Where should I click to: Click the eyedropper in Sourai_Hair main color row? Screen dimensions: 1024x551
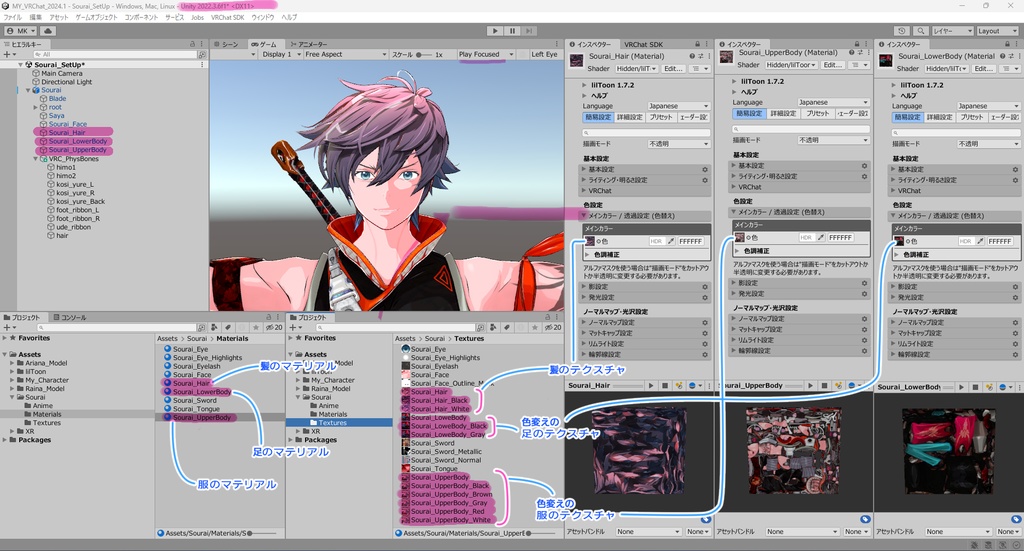[671, 241]
